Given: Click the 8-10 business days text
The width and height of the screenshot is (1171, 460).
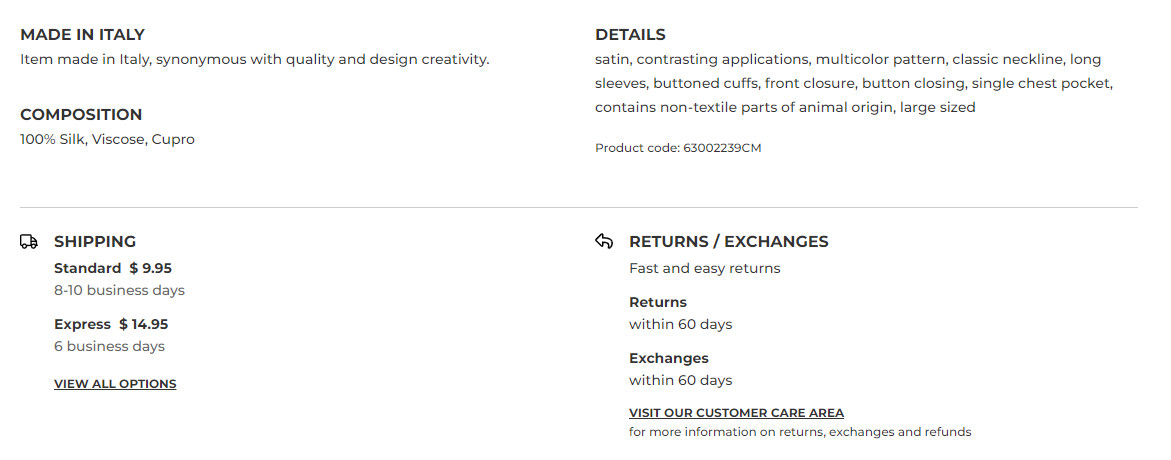Looking at the screenshot, I should pyautogui.click(x=119, y=290).
